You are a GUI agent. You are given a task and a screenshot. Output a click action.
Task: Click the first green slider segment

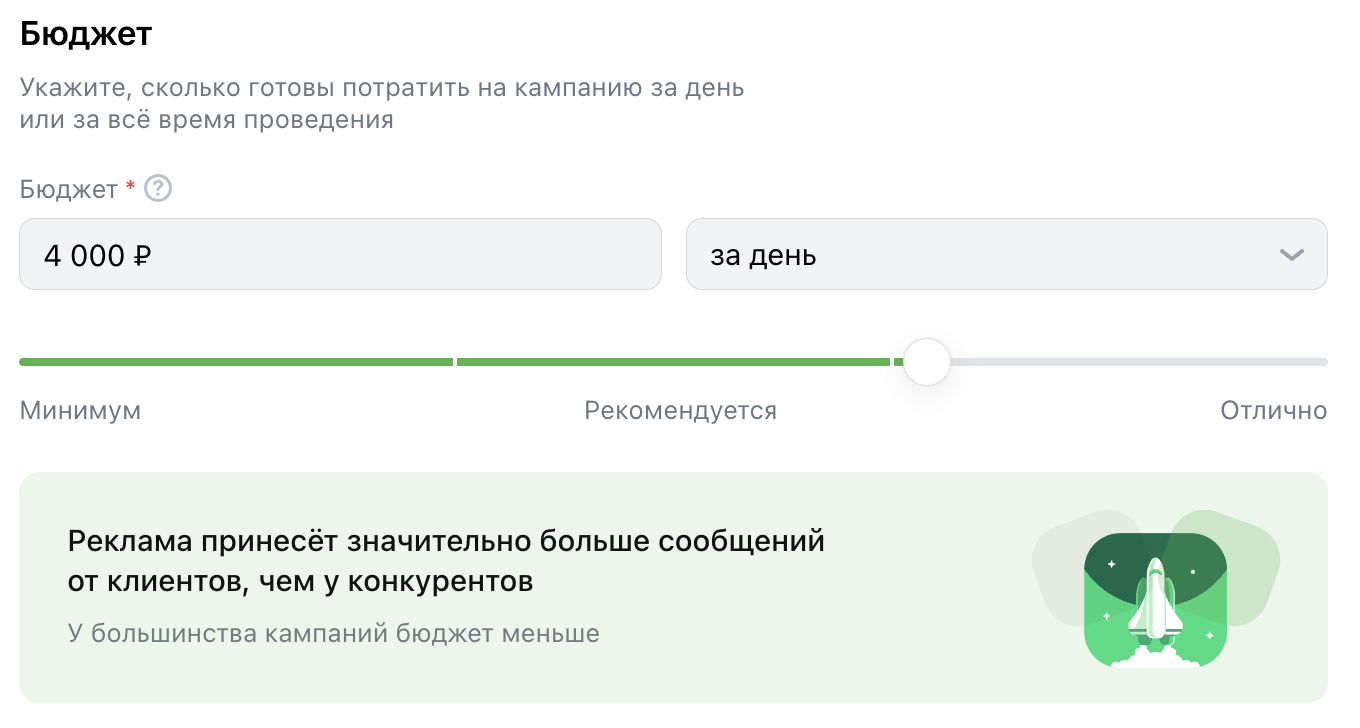pos(236,362)
